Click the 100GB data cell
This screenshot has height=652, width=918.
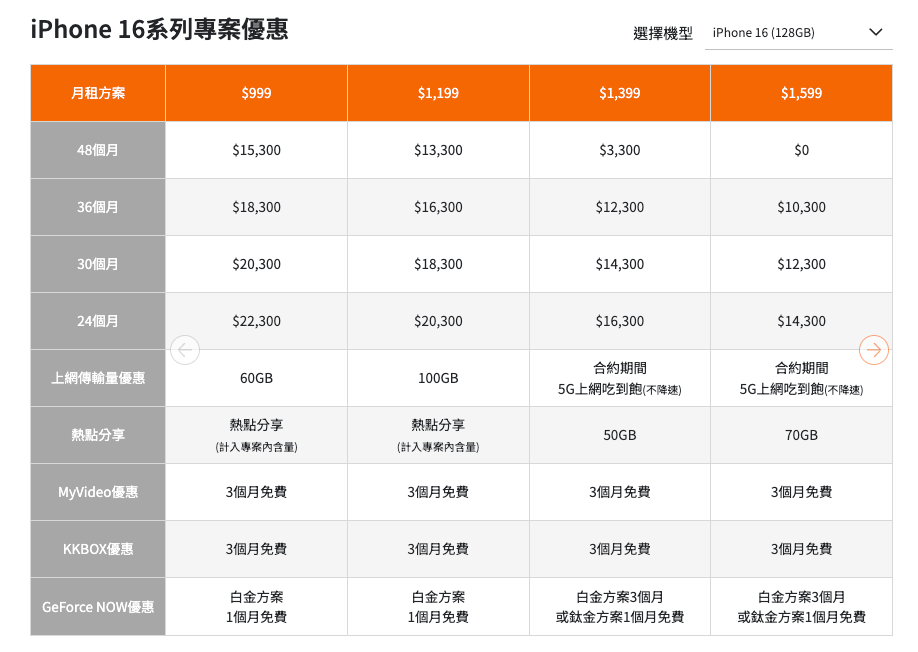tap(438, 378)
